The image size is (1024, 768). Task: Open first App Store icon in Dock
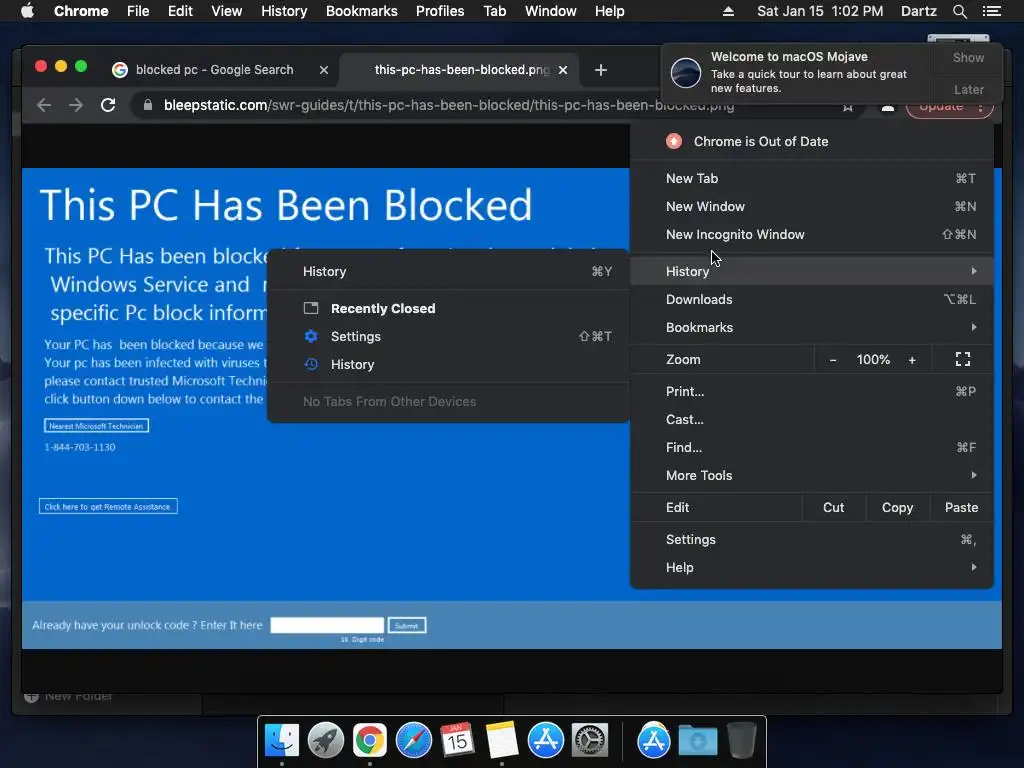545,740
